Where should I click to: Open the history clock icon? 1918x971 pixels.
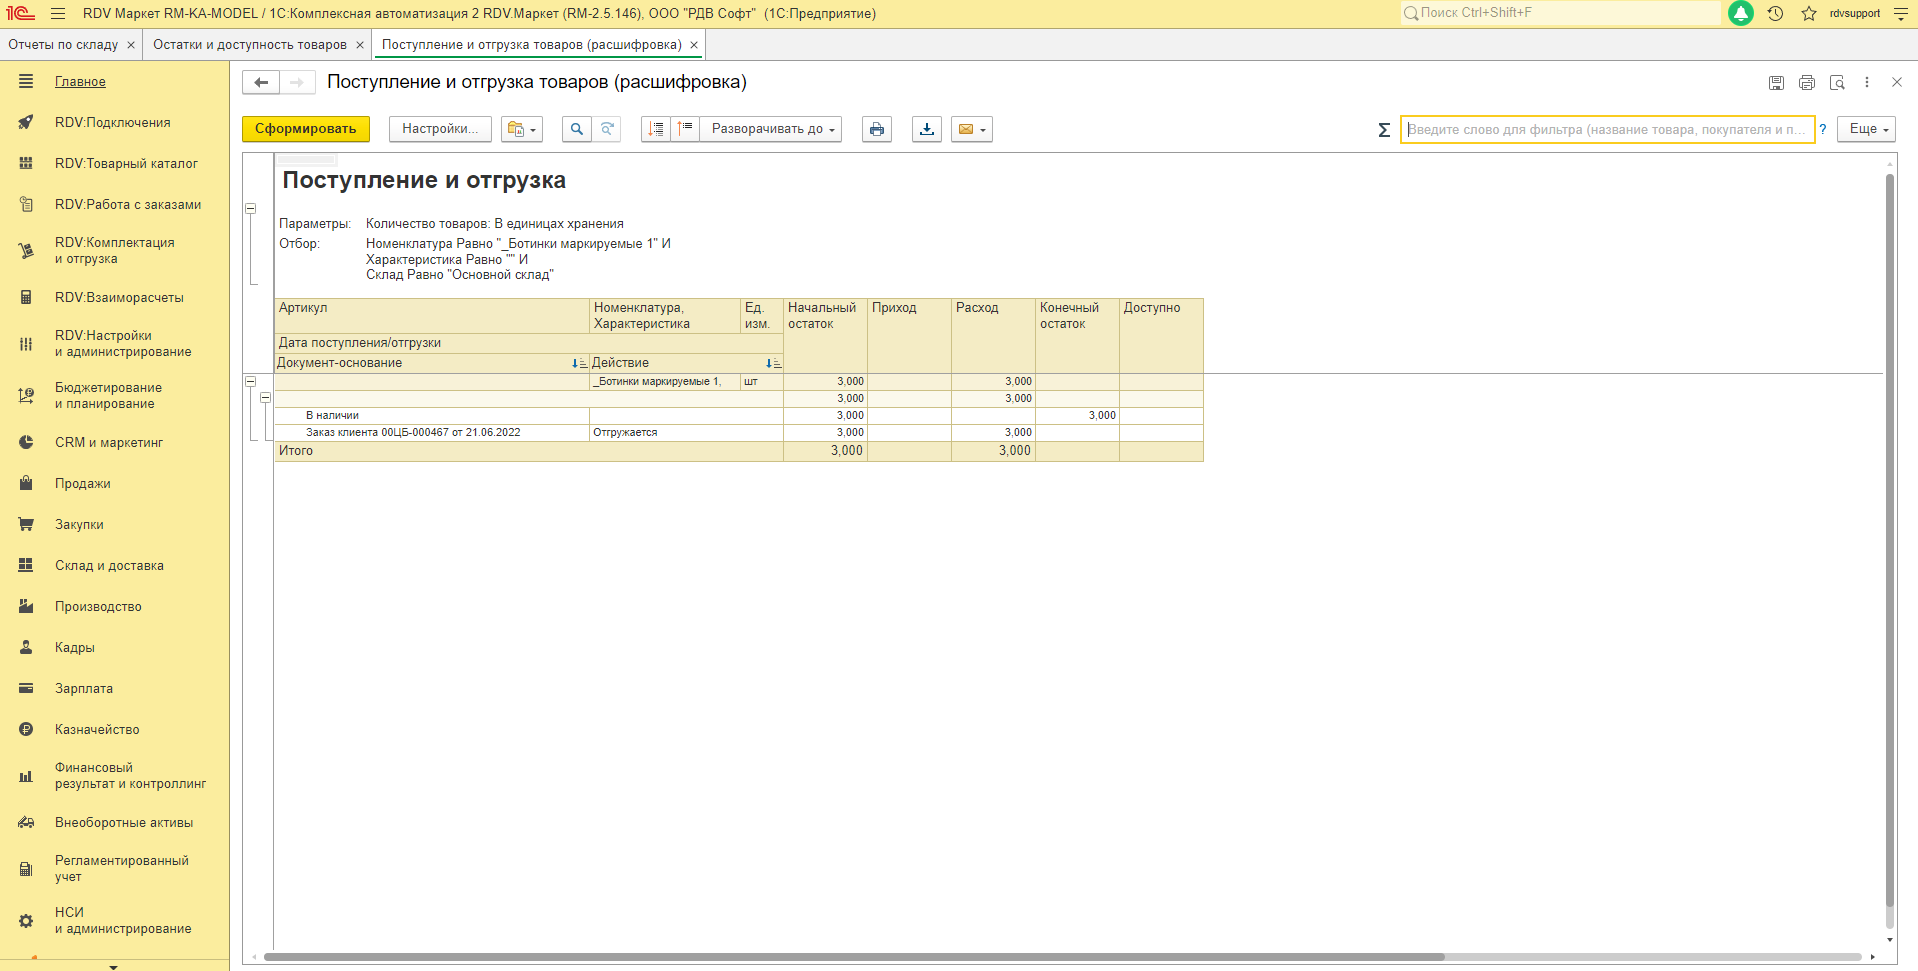pos(1775,14)
